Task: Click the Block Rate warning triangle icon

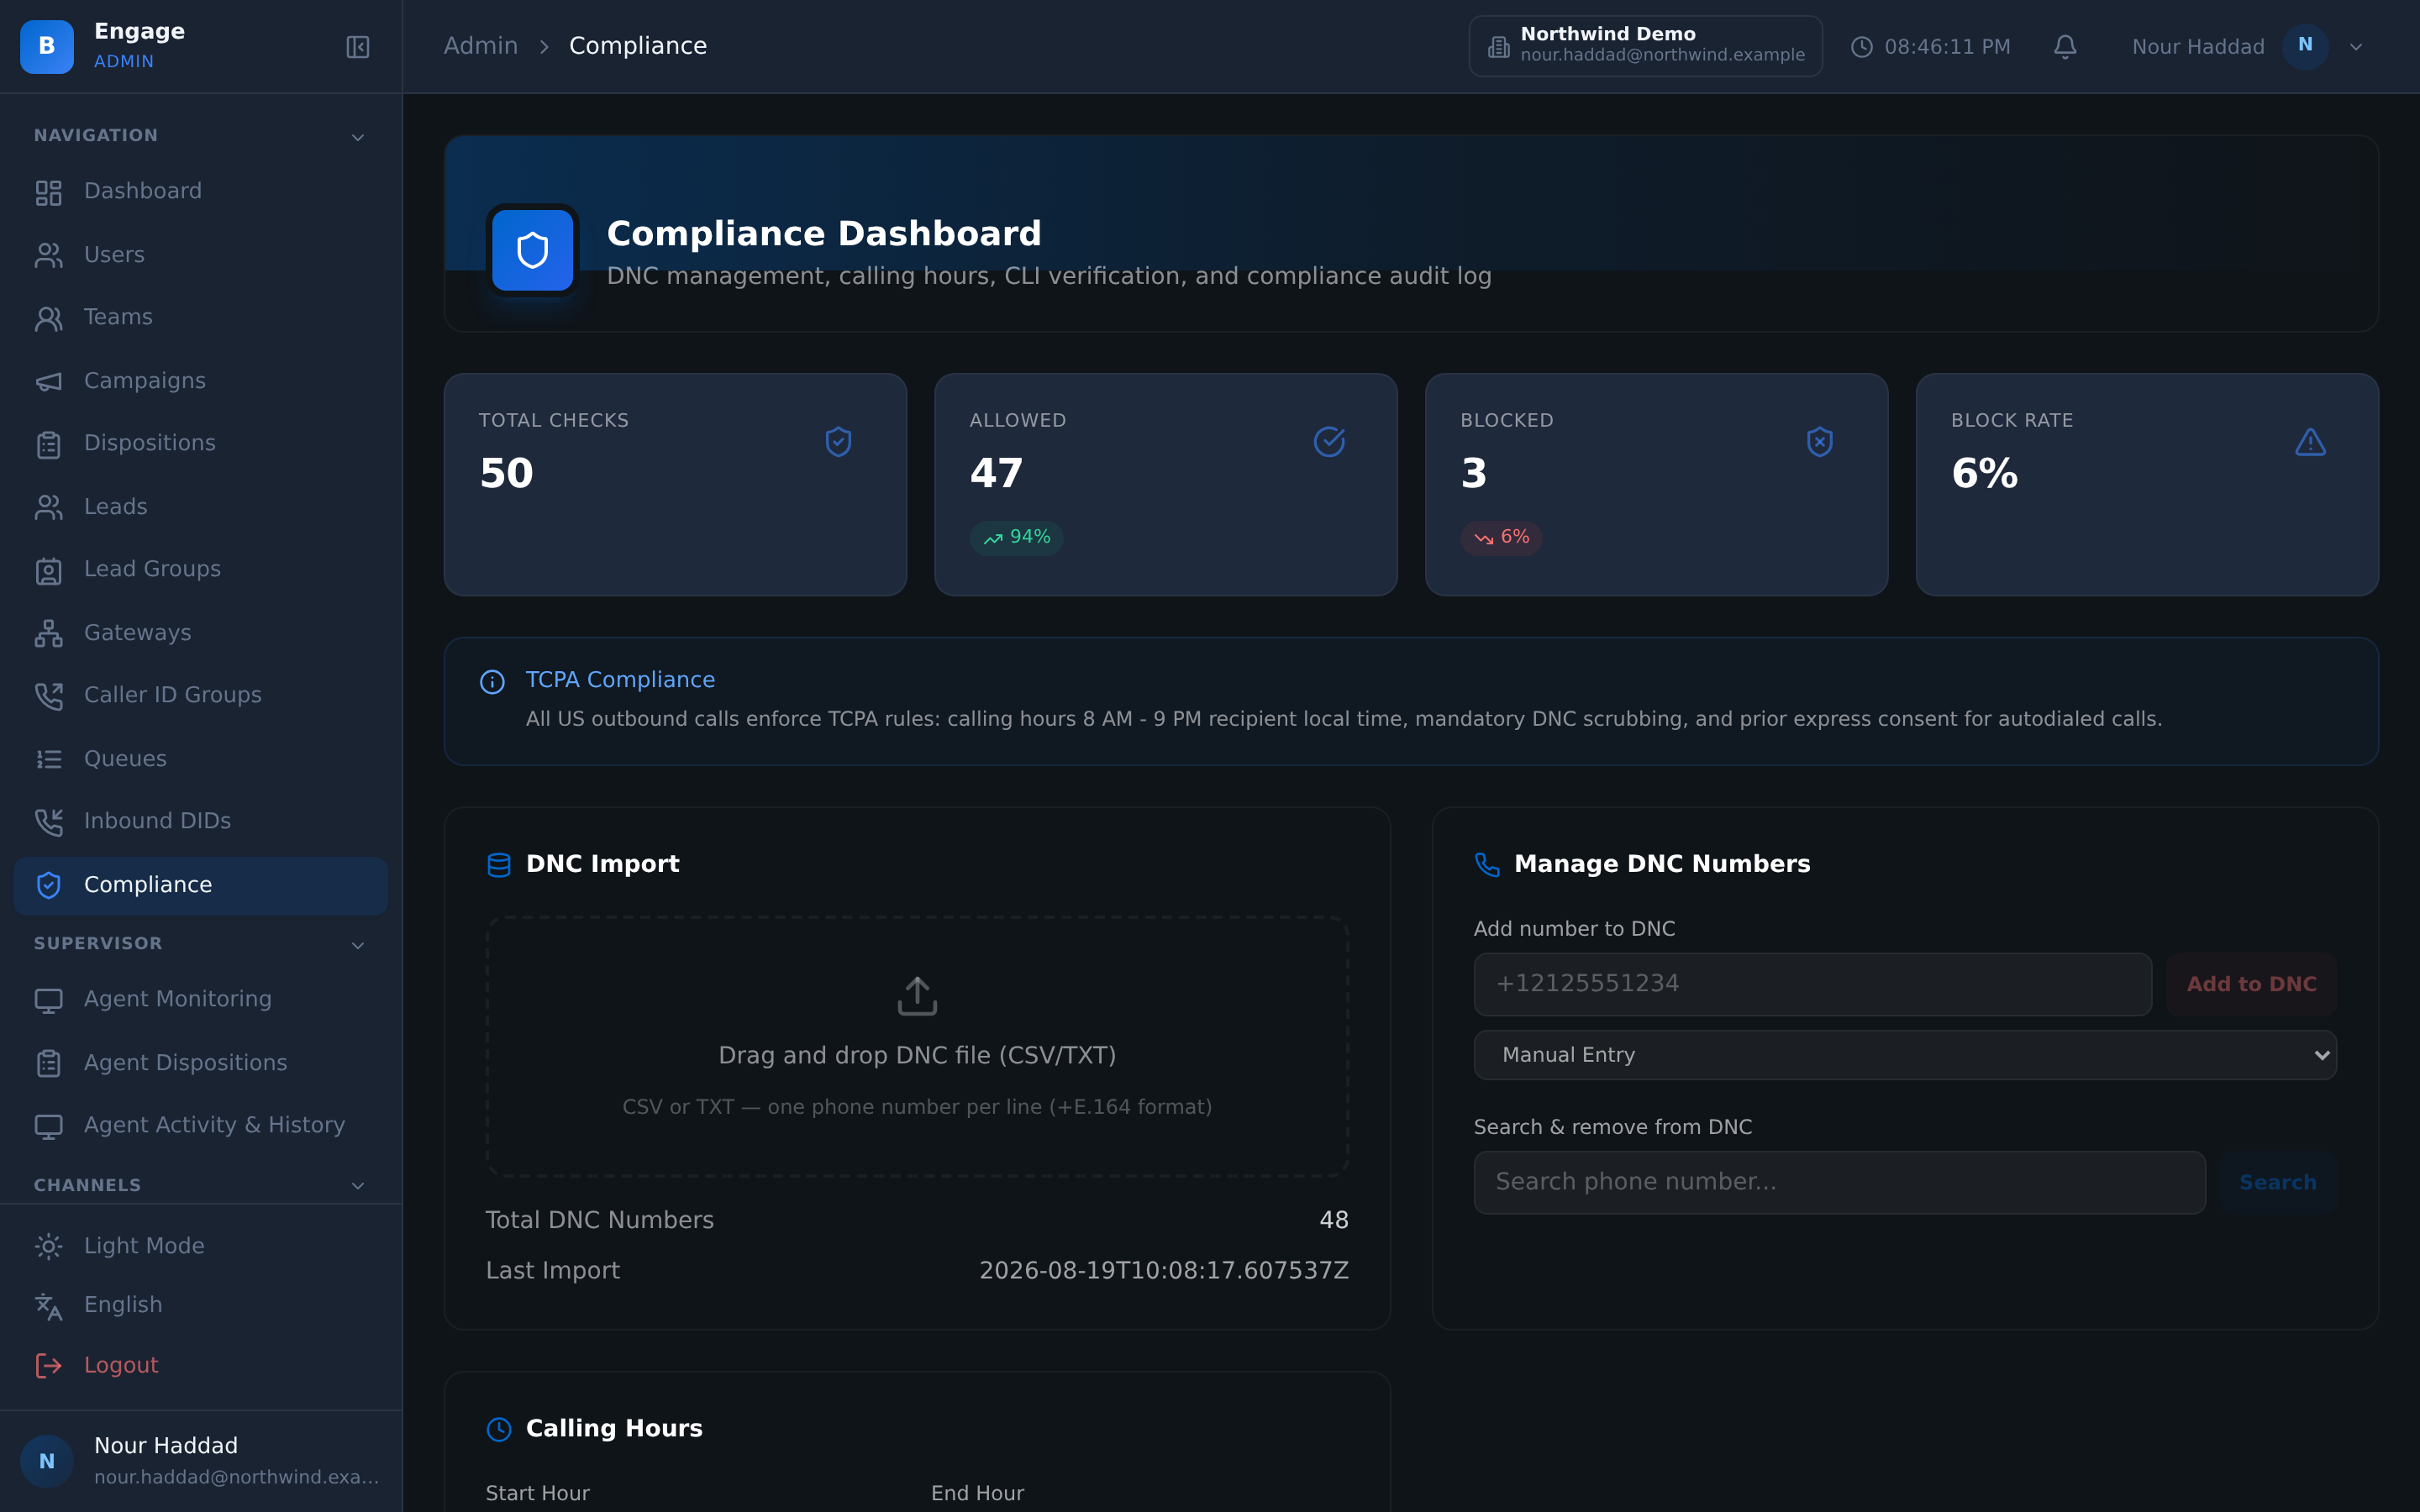Action: coord(2310,442)
